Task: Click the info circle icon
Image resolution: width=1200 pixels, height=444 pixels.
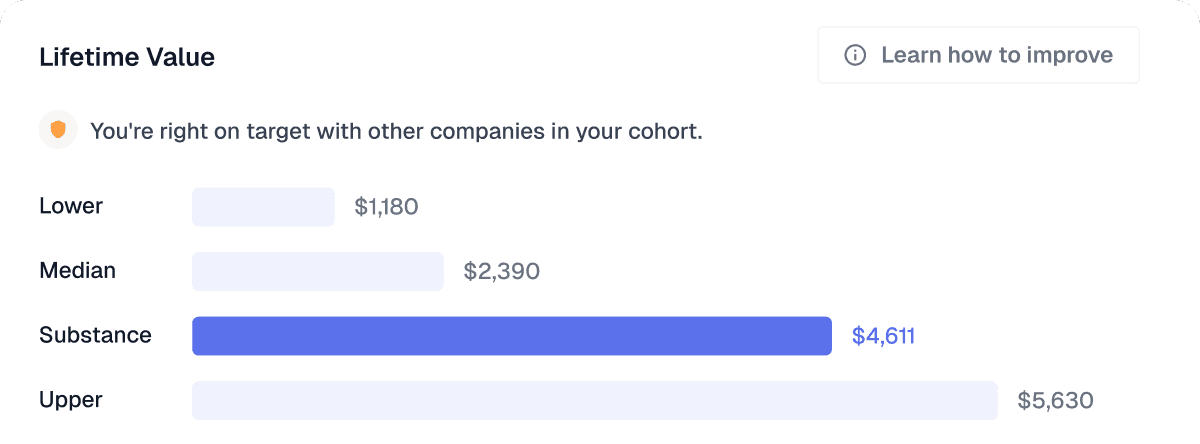Action: [855, 55]
